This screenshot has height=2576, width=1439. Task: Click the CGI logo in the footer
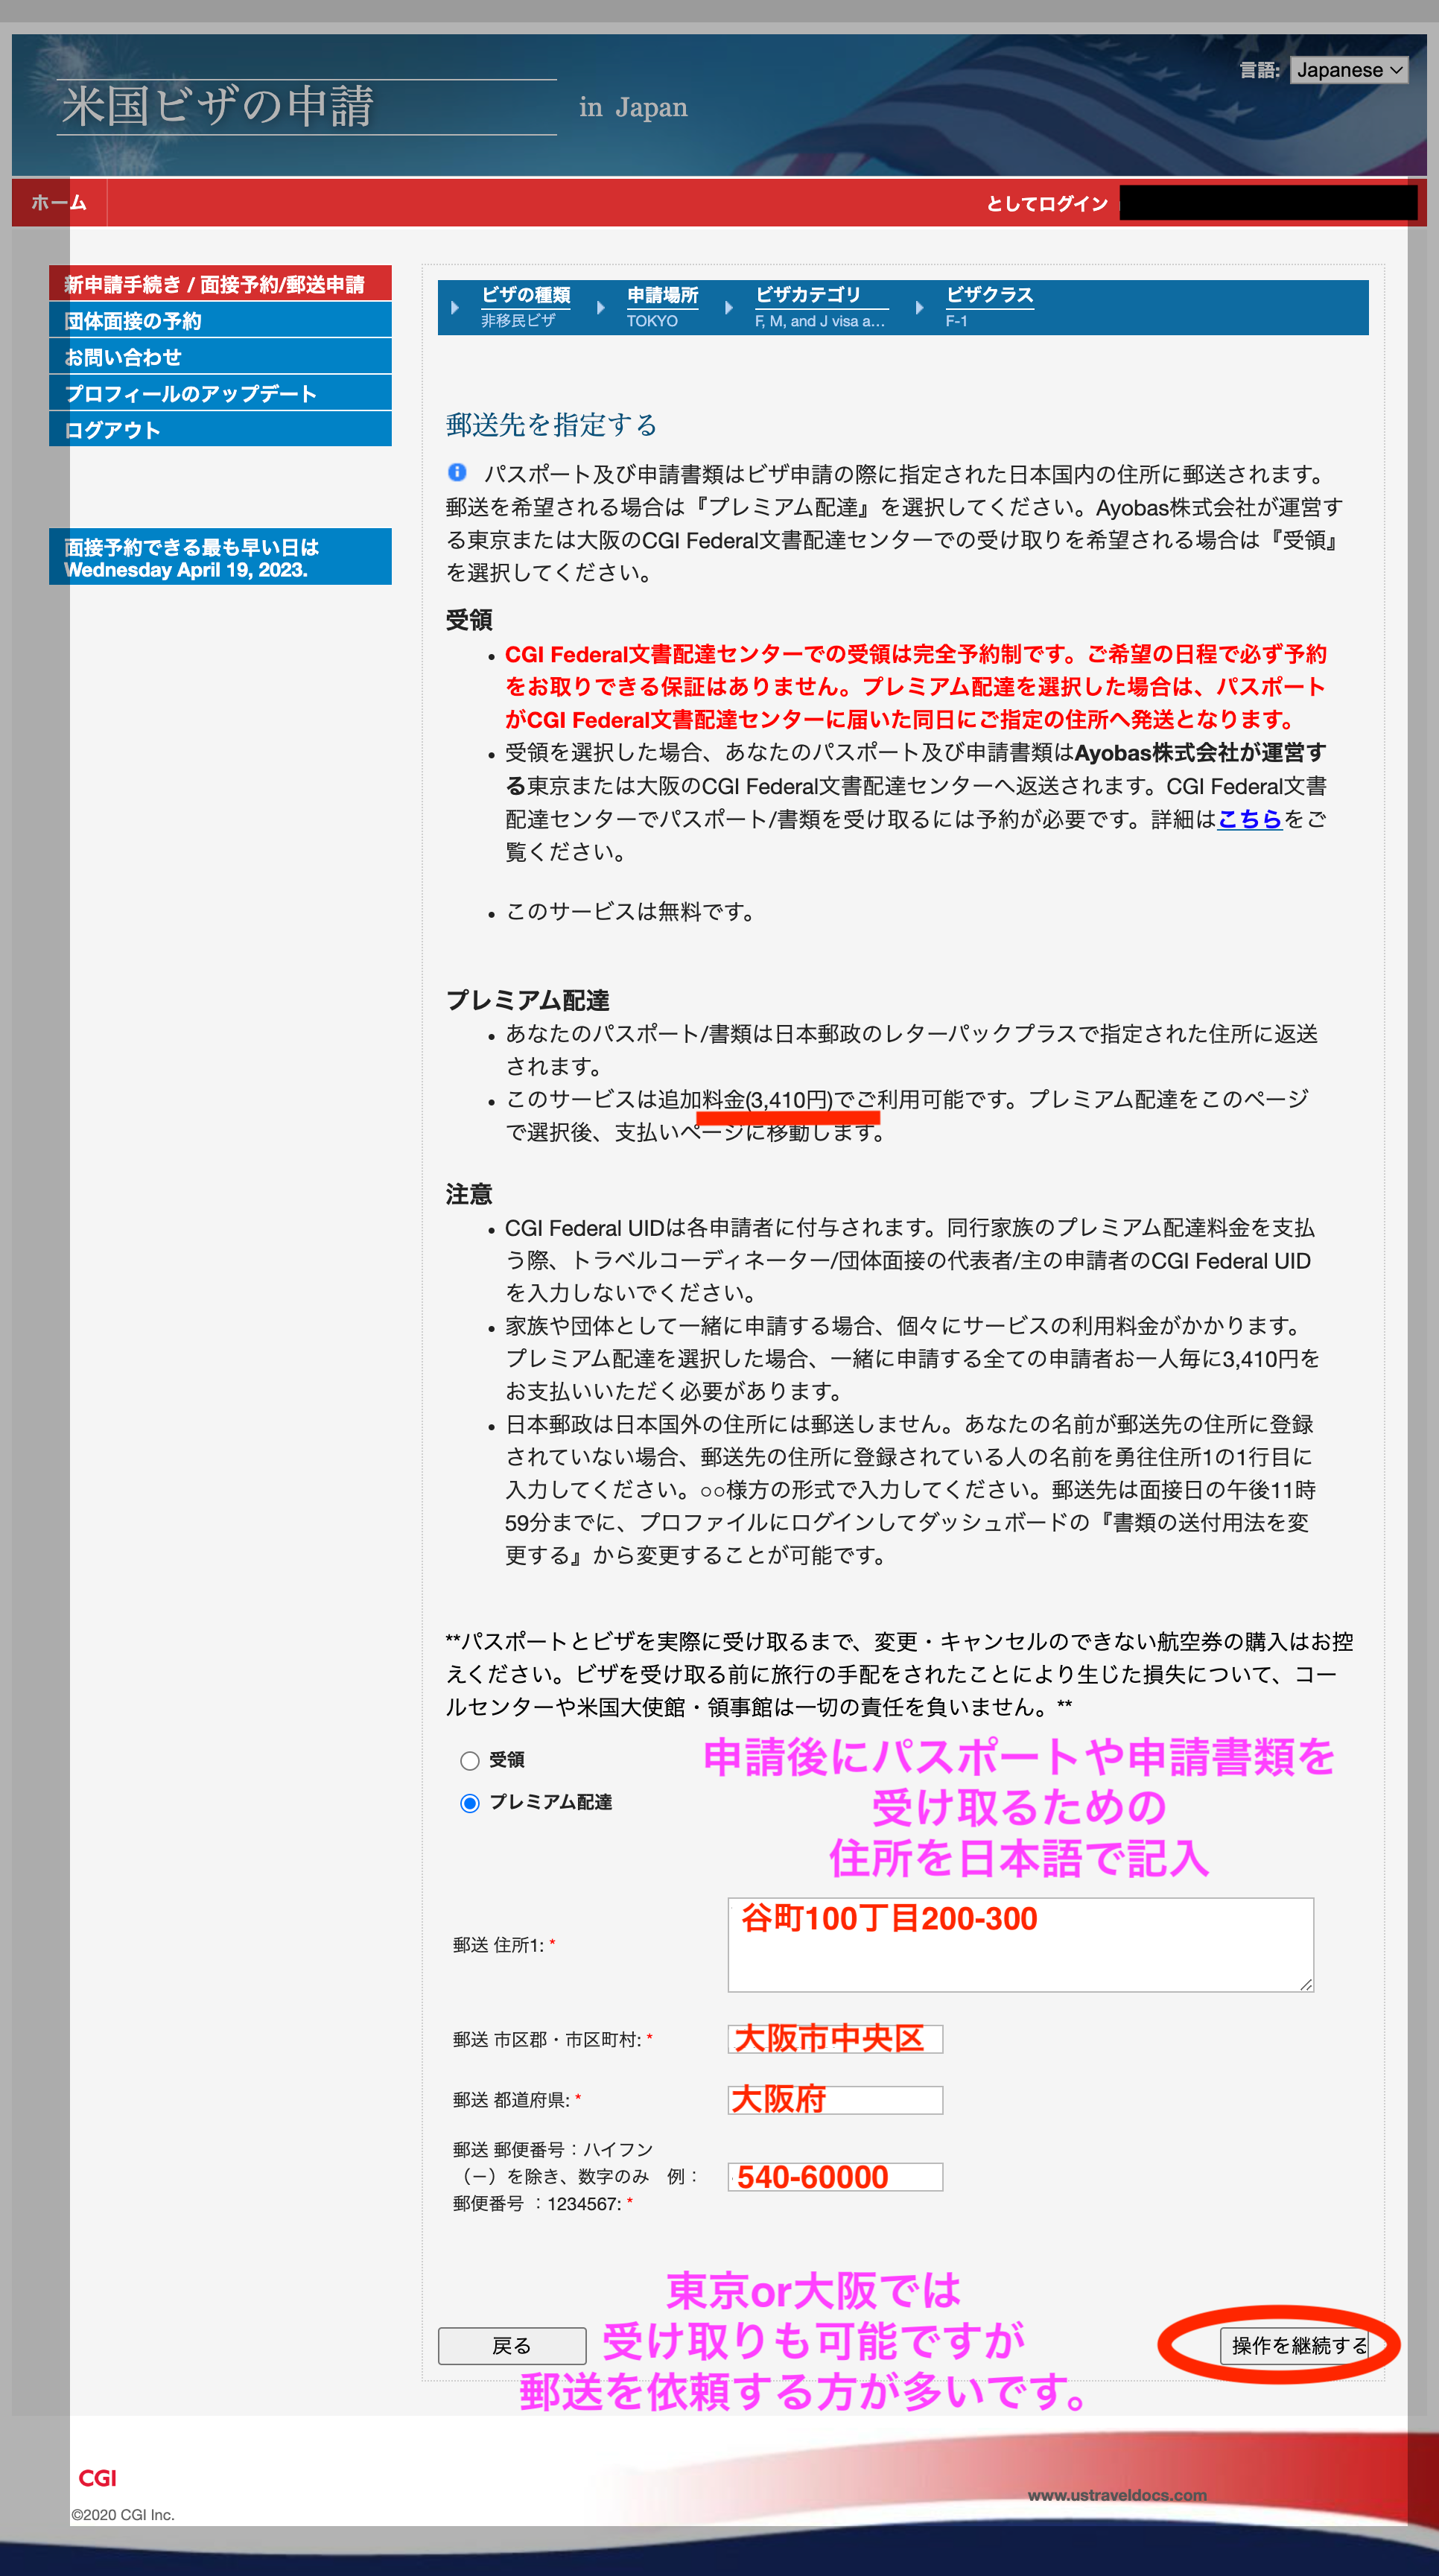tap(97, 2477)
